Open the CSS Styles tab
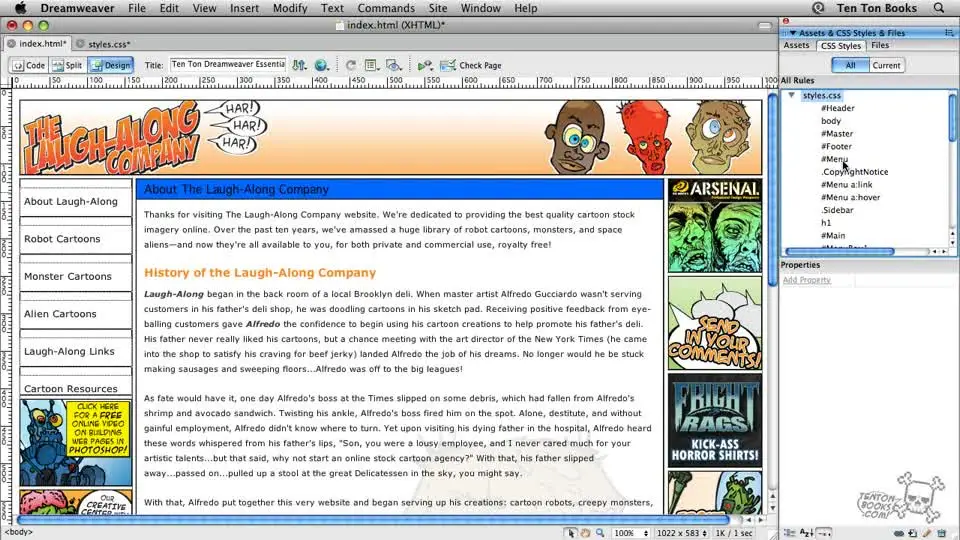Viewport: 960px width, 540px height. (841, 46)
